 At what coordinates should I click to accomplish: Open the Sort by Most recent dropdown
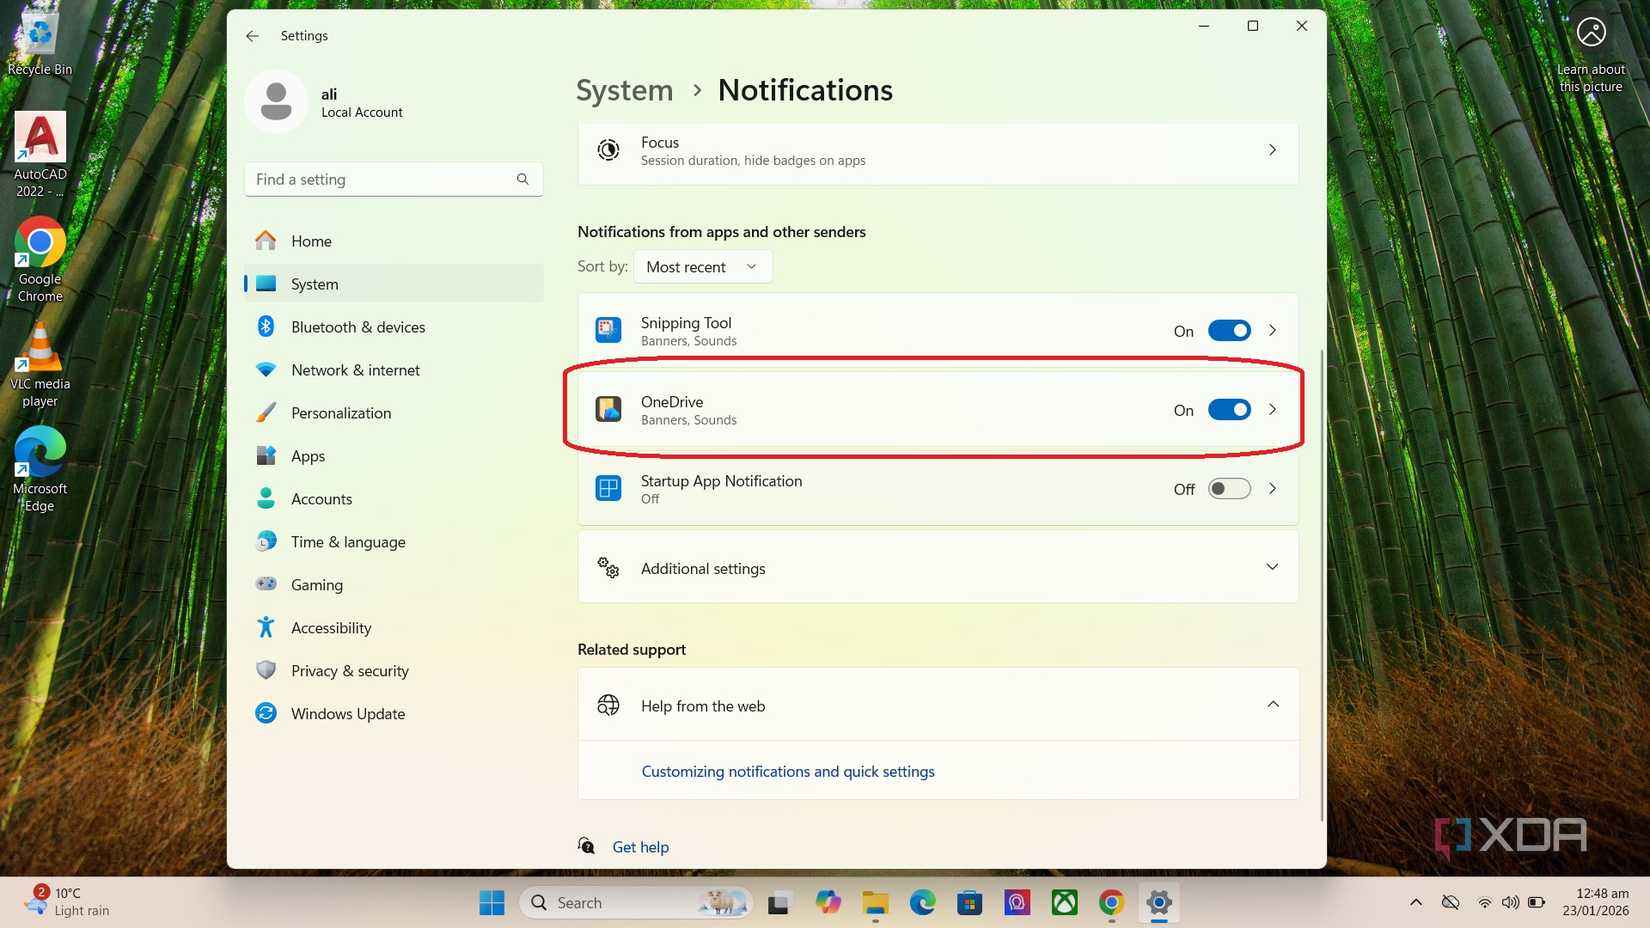pyautogui.click(x=702, y=266)
